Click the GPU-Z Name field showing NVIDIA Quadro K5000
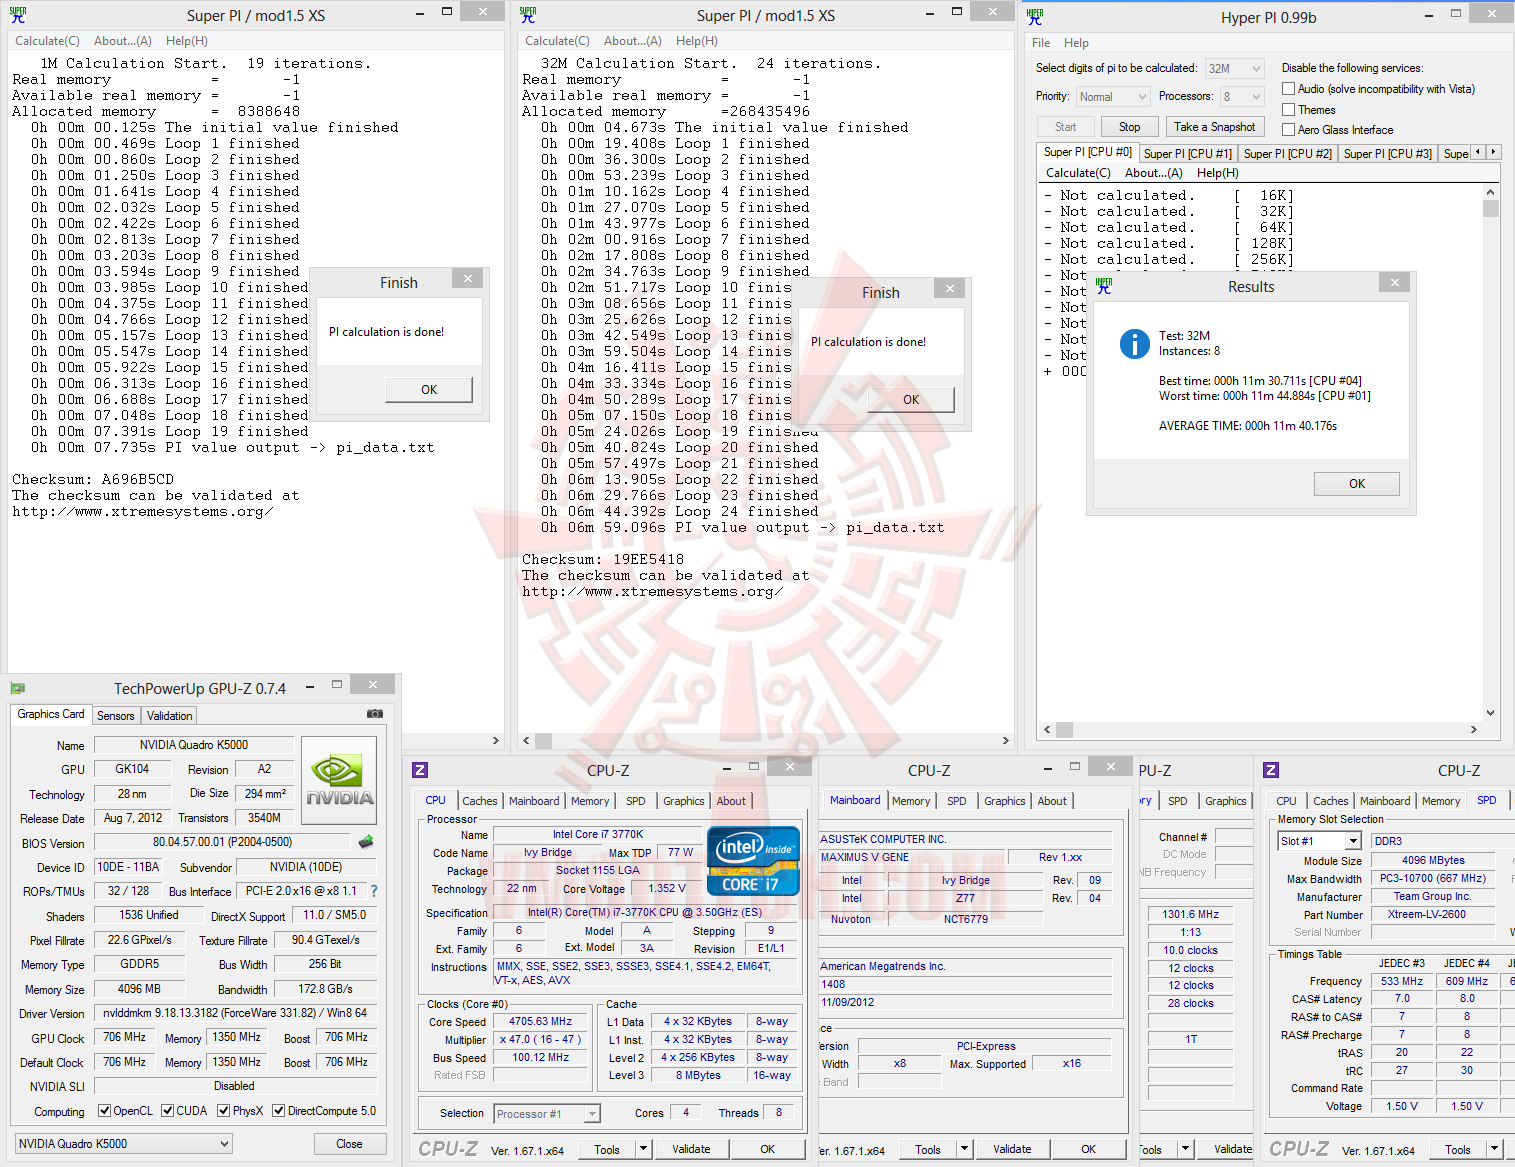The image size is (1515, 1167). pos(194,745)
